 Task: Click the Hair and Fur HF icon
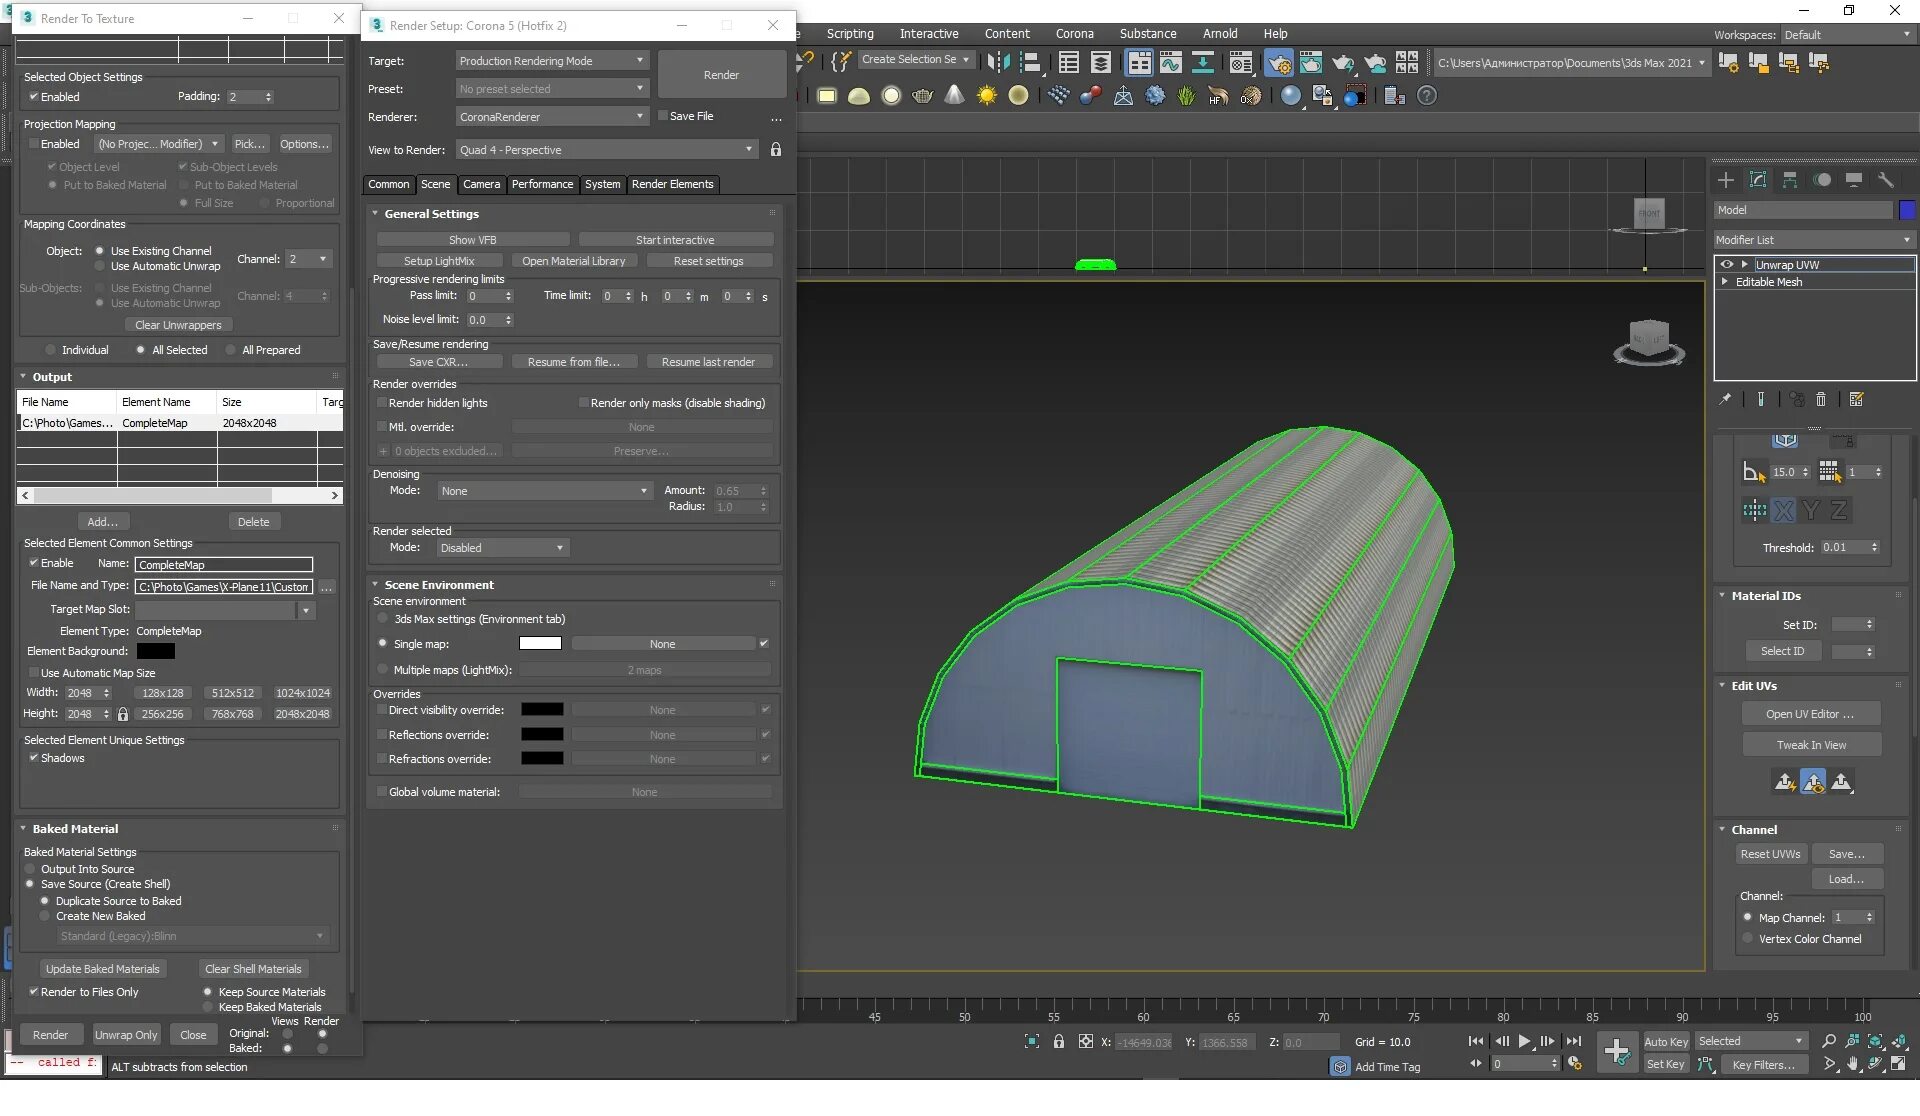click(x=1218, y=96)
